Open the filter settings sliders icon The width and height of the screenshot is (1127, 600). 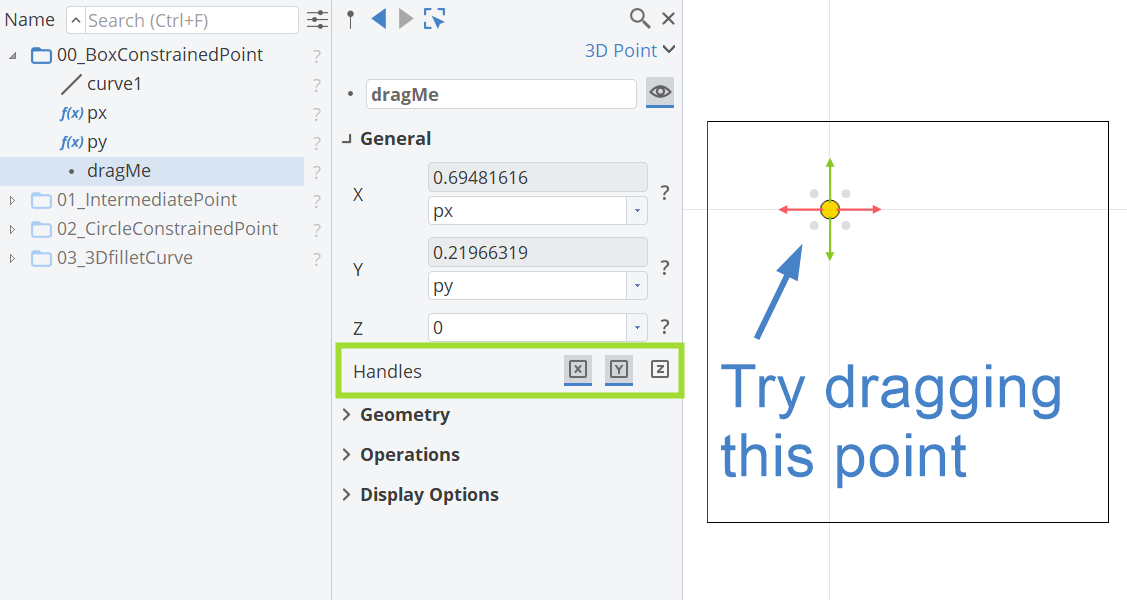click(x=317, y=20)
